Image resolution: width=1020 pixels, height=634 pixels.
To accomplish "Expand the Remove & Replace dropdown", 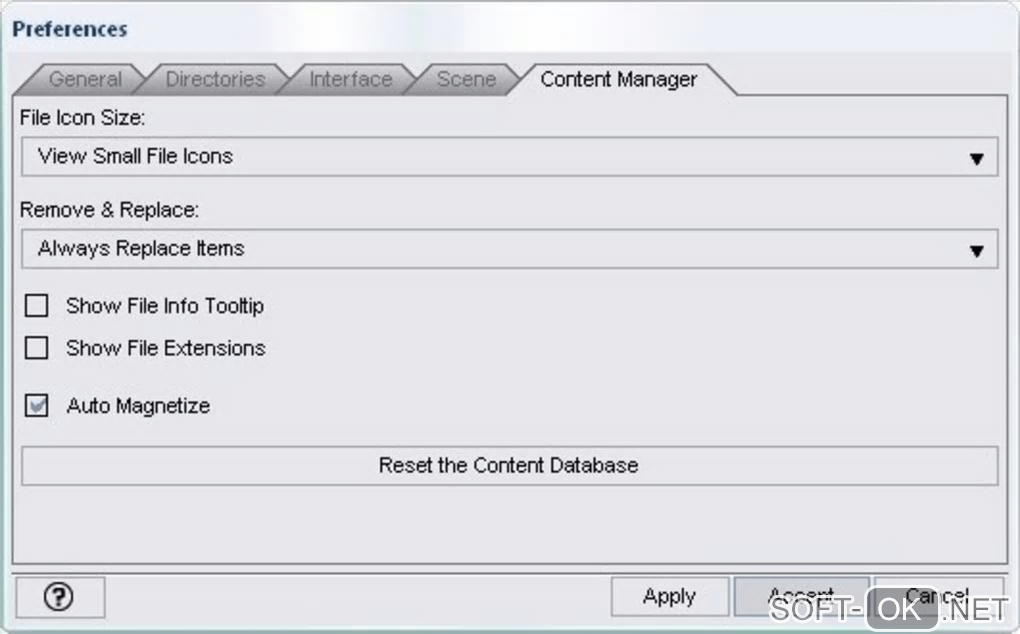I will (x=508, y=249).
